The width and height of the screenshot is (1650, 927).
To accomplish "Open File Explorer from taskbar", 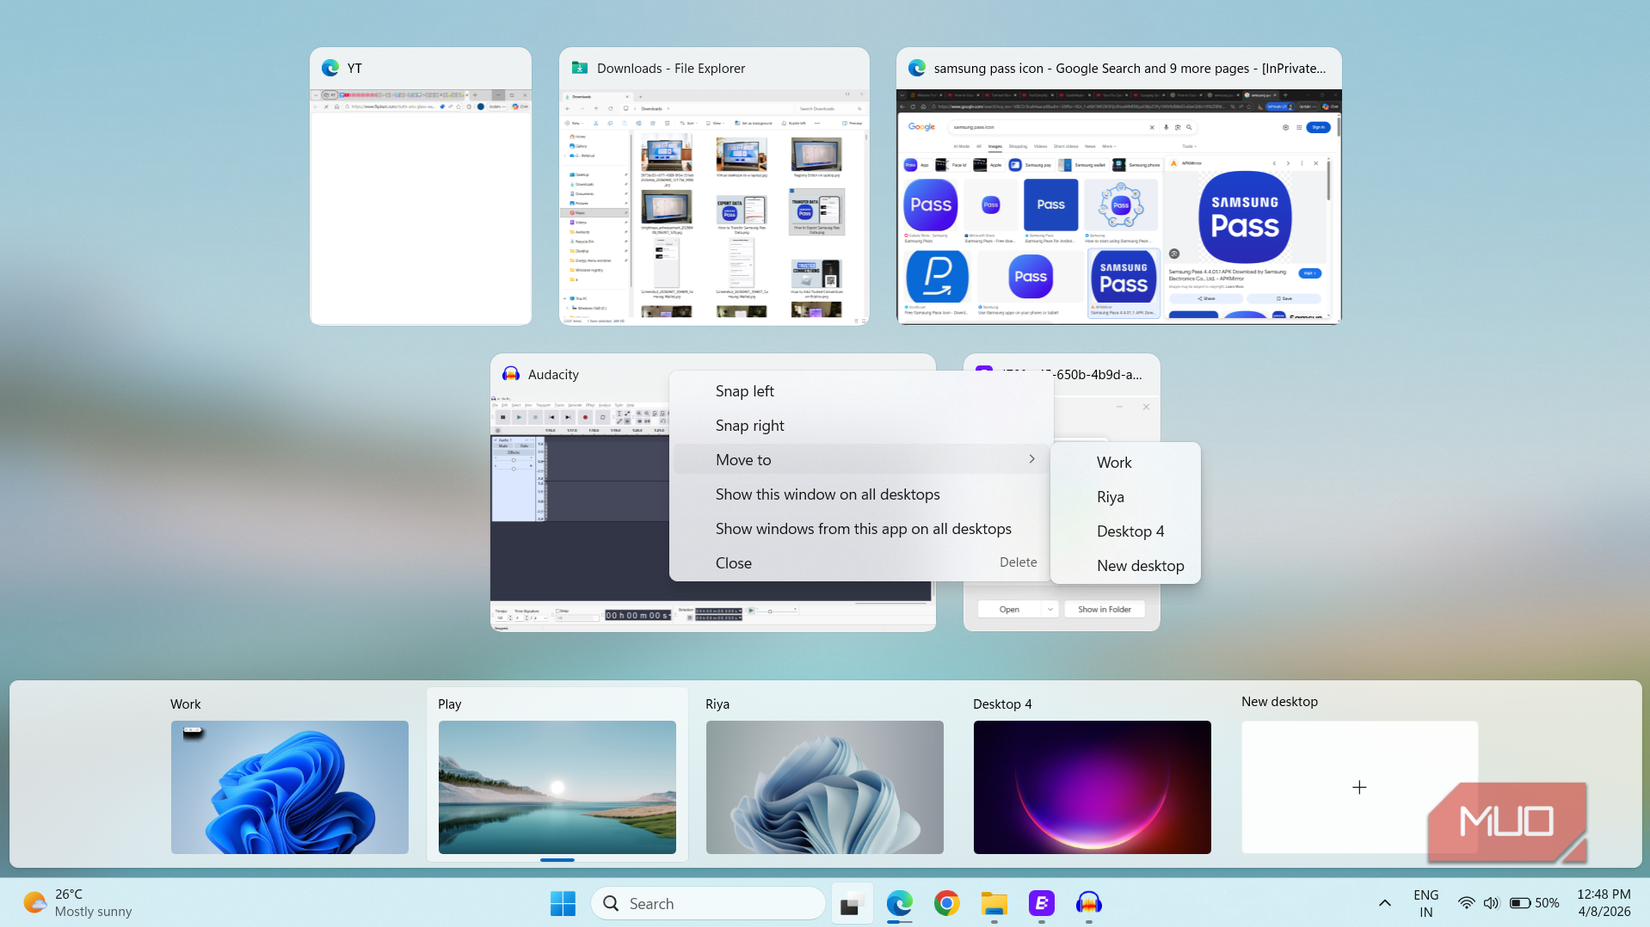I will pos(994,903).
